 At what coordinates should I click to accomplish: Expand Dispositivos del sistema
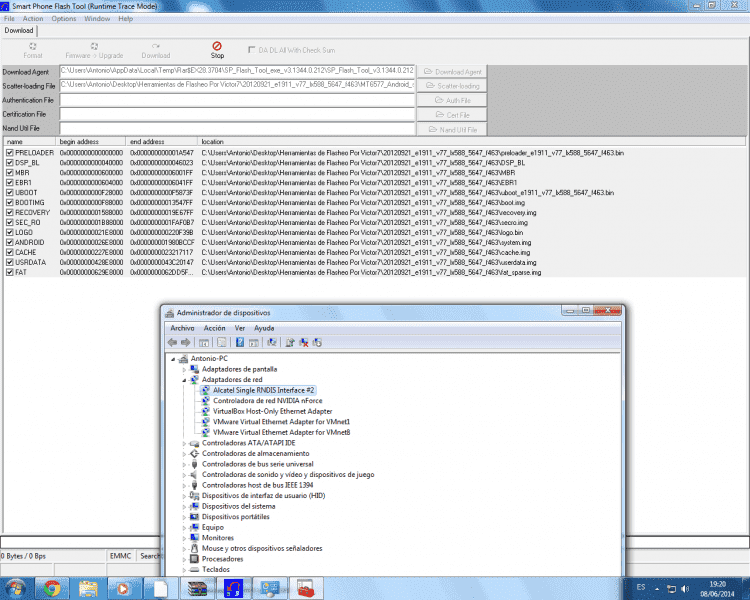(184, 507)
